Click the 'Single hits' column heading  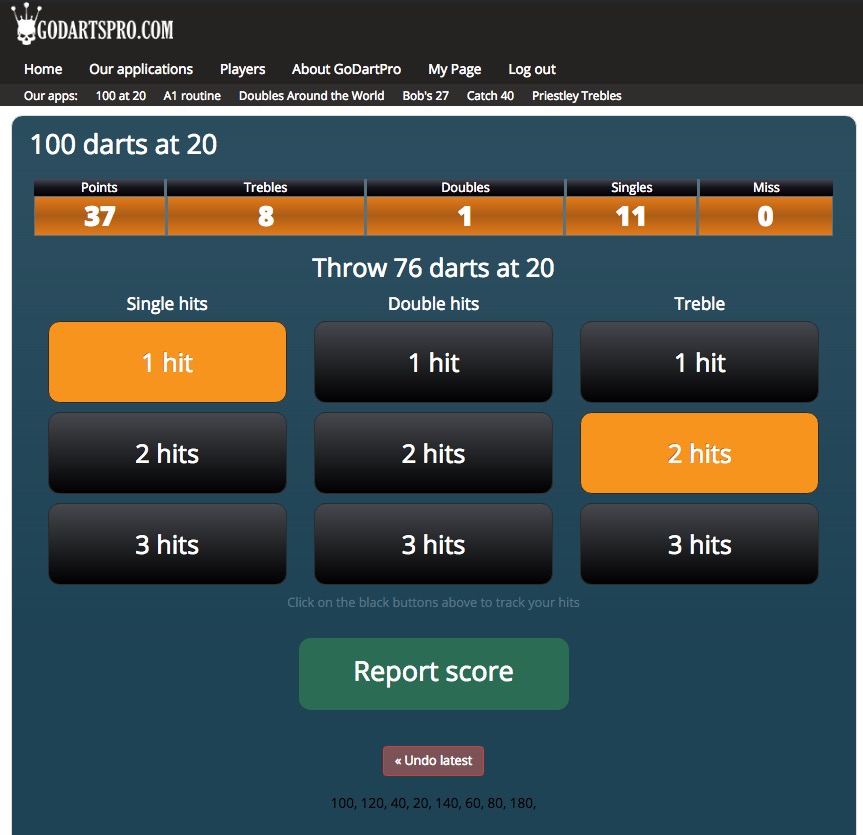(167, 304)
